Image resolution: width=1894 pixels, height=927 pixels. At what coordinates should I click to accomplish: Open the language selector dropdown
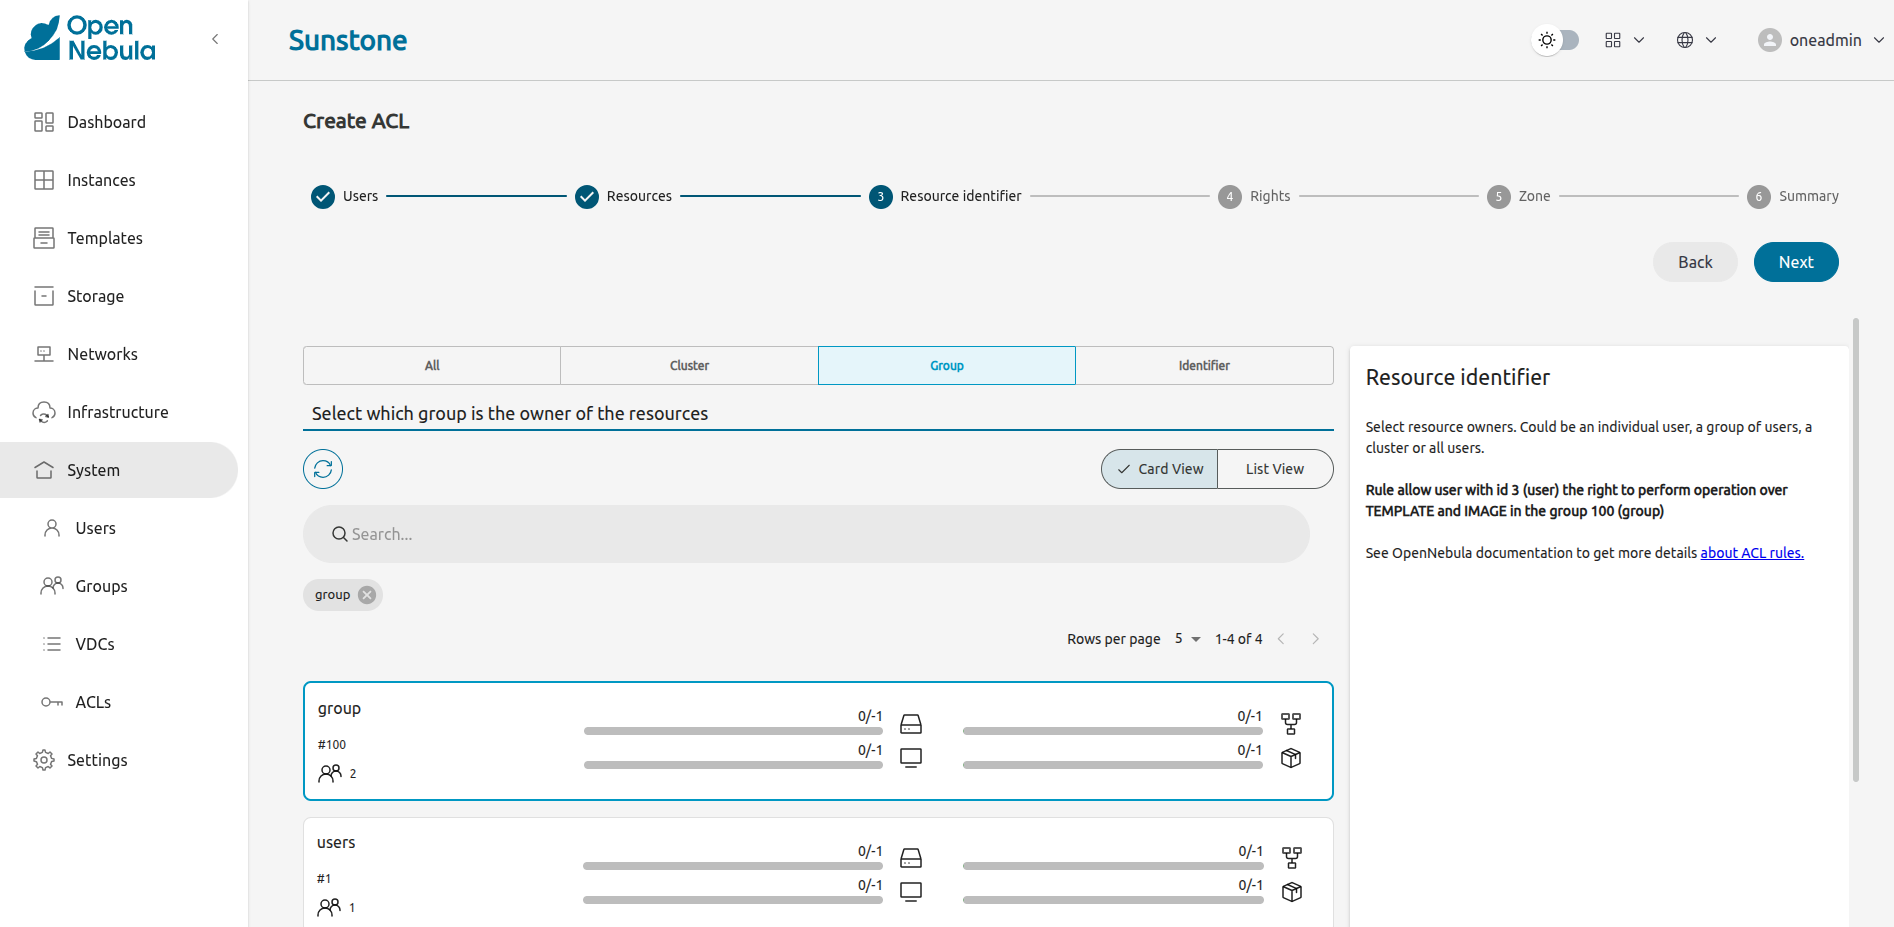1695,39
